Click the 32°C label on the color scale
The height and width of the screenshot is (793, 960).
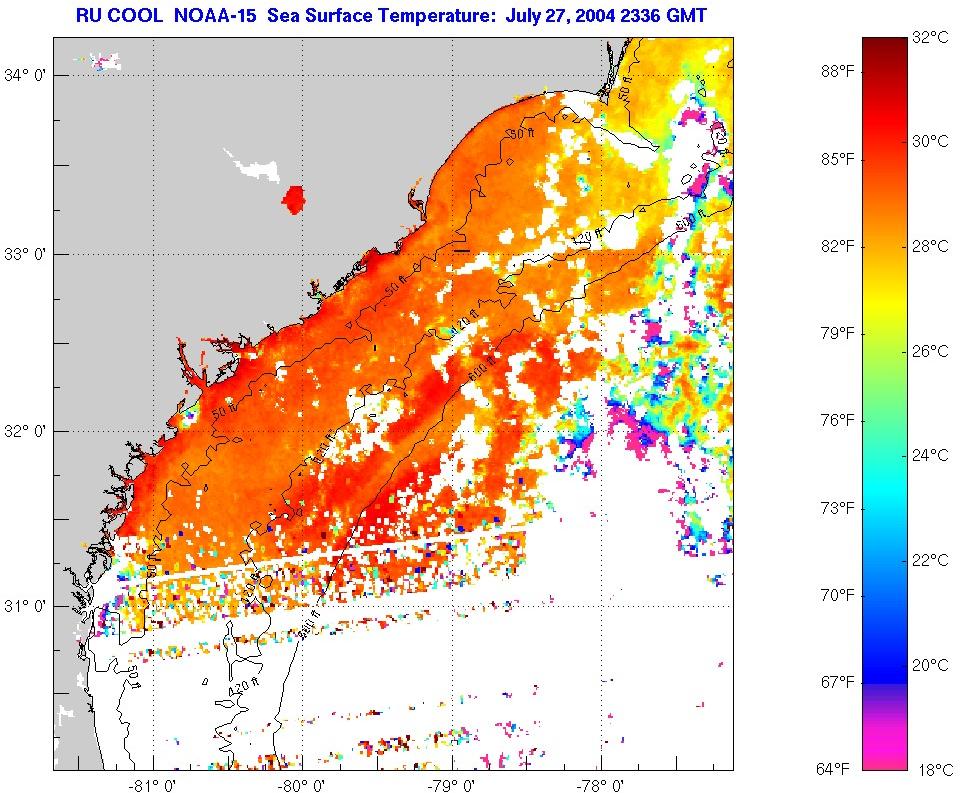coord(930,37)
